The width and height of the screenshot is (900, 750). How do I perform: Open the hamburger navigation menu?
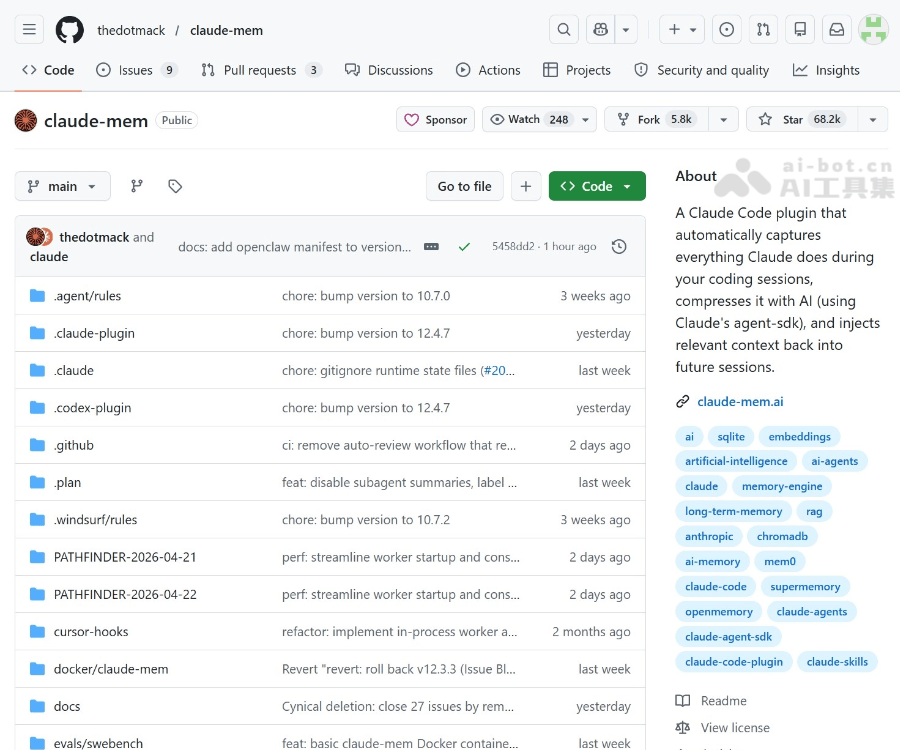tap(29, 29)
